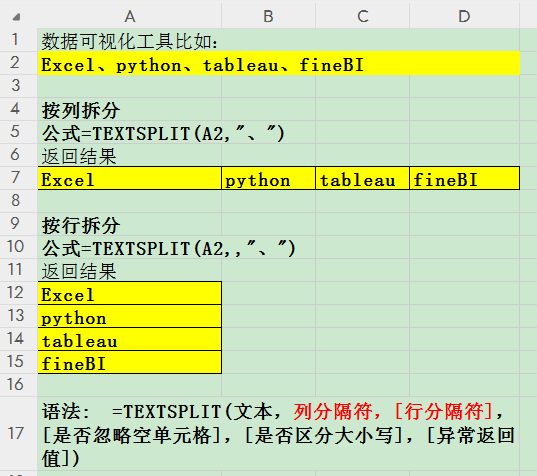Click 'tableau' cell in row 14
The width and height of the screenshot is (537, 476).
129,339
